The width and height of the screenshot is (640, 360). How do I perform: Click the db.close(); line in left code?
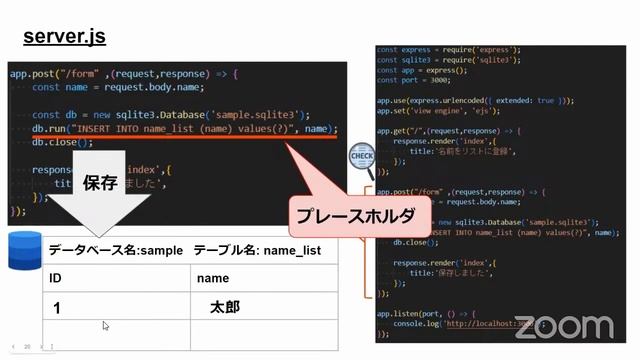62,142
